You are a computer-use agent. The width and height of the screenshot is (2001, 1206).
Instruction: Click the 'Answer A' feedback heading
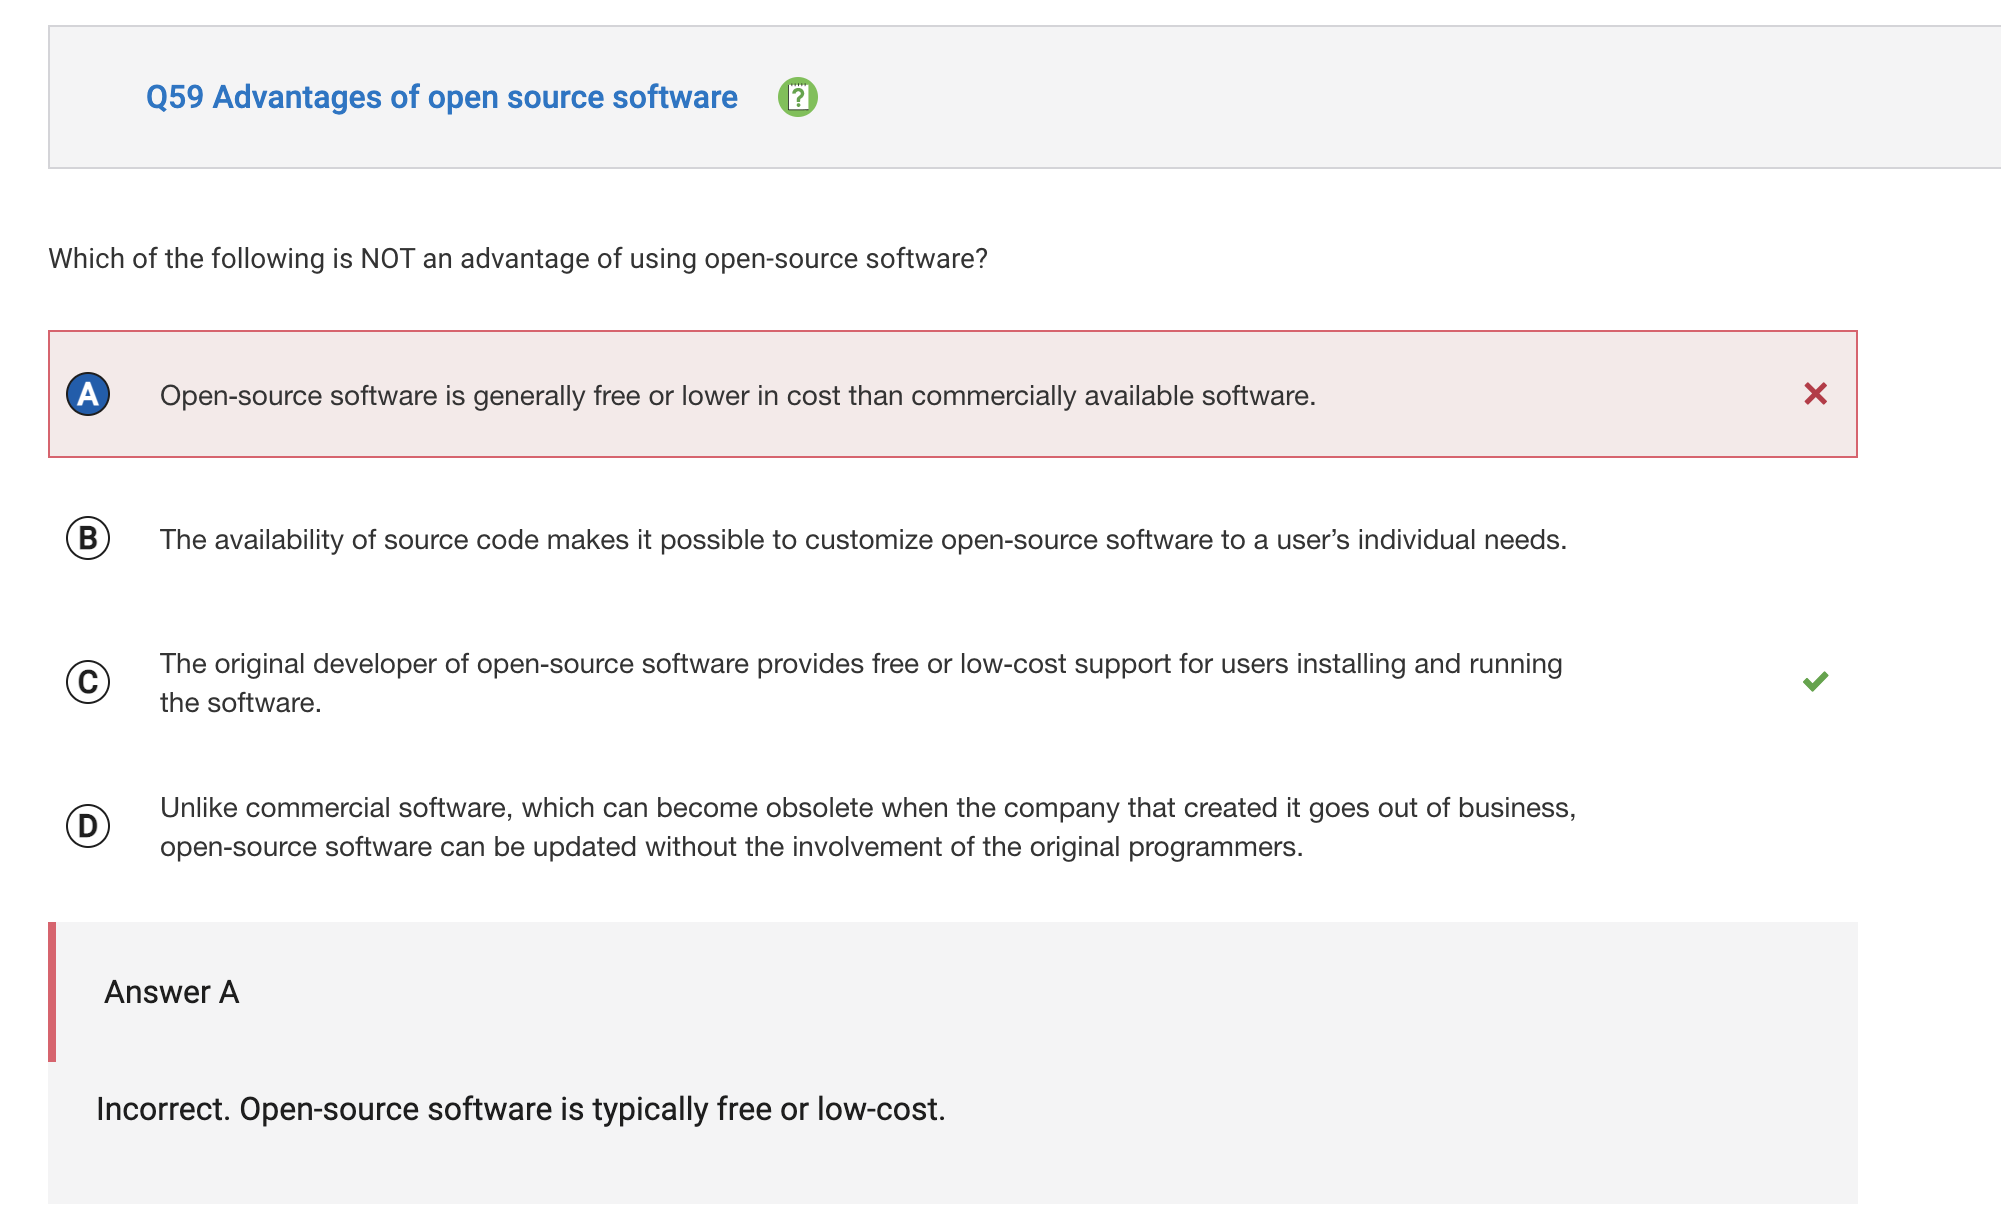[171, 992]
